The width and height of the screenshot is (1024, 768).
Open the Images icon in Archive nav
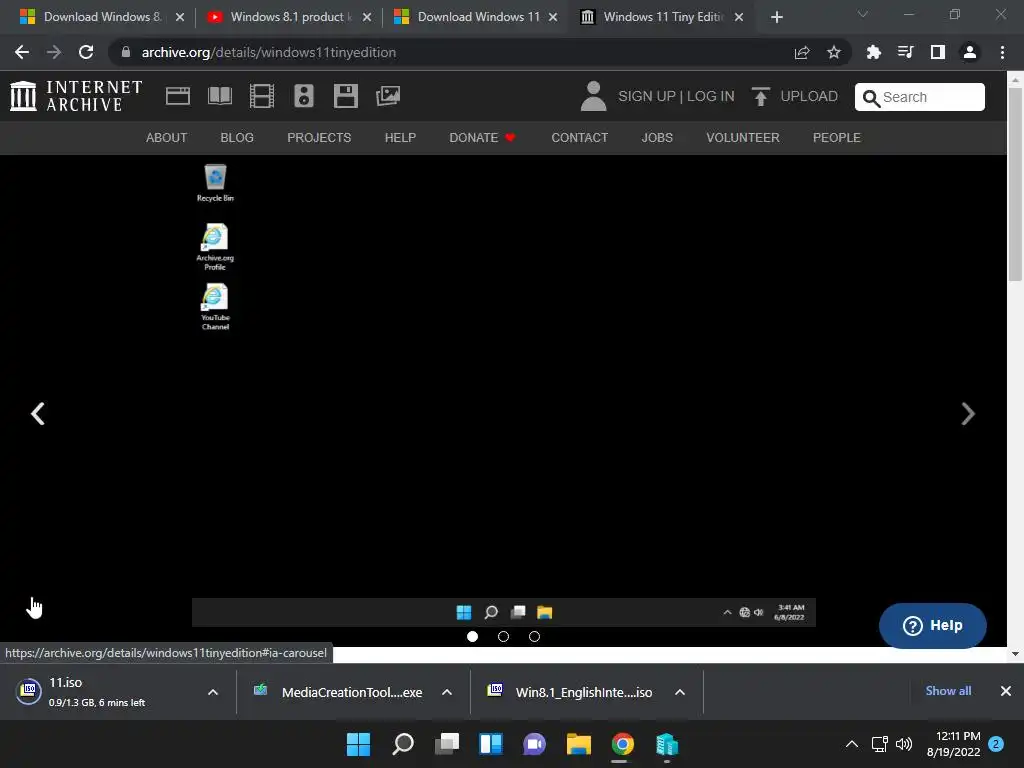[388, 96]
